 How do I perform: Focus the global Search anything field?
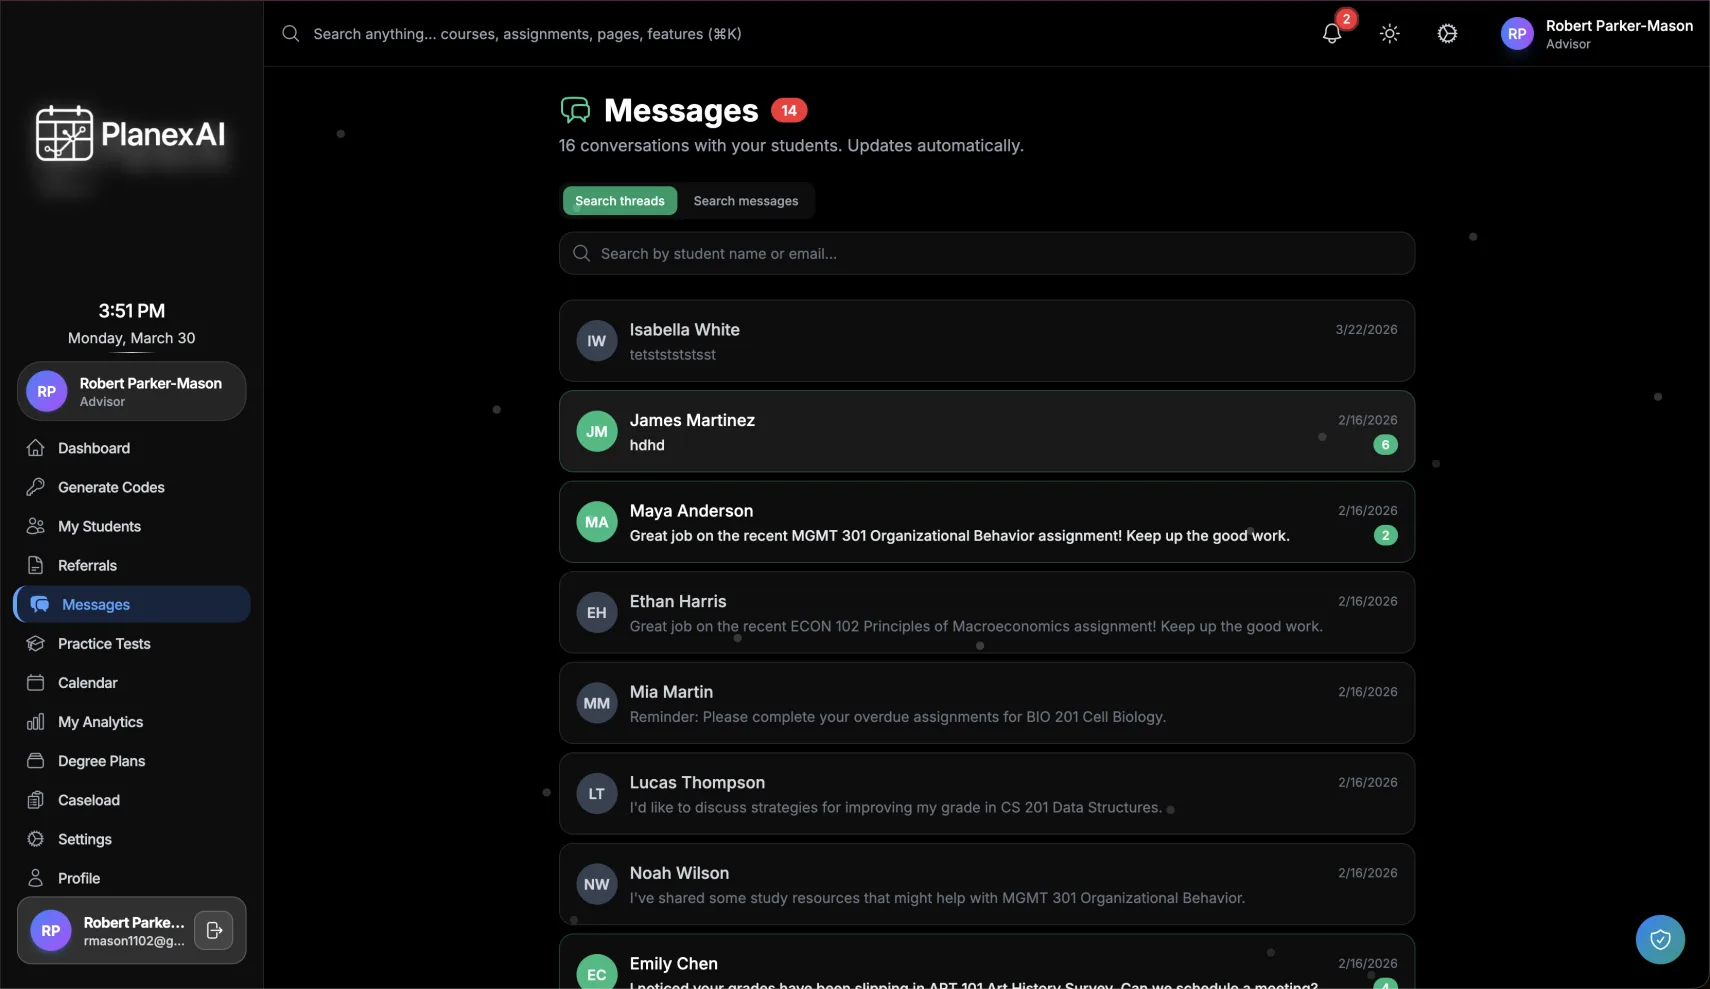(527, 34)
